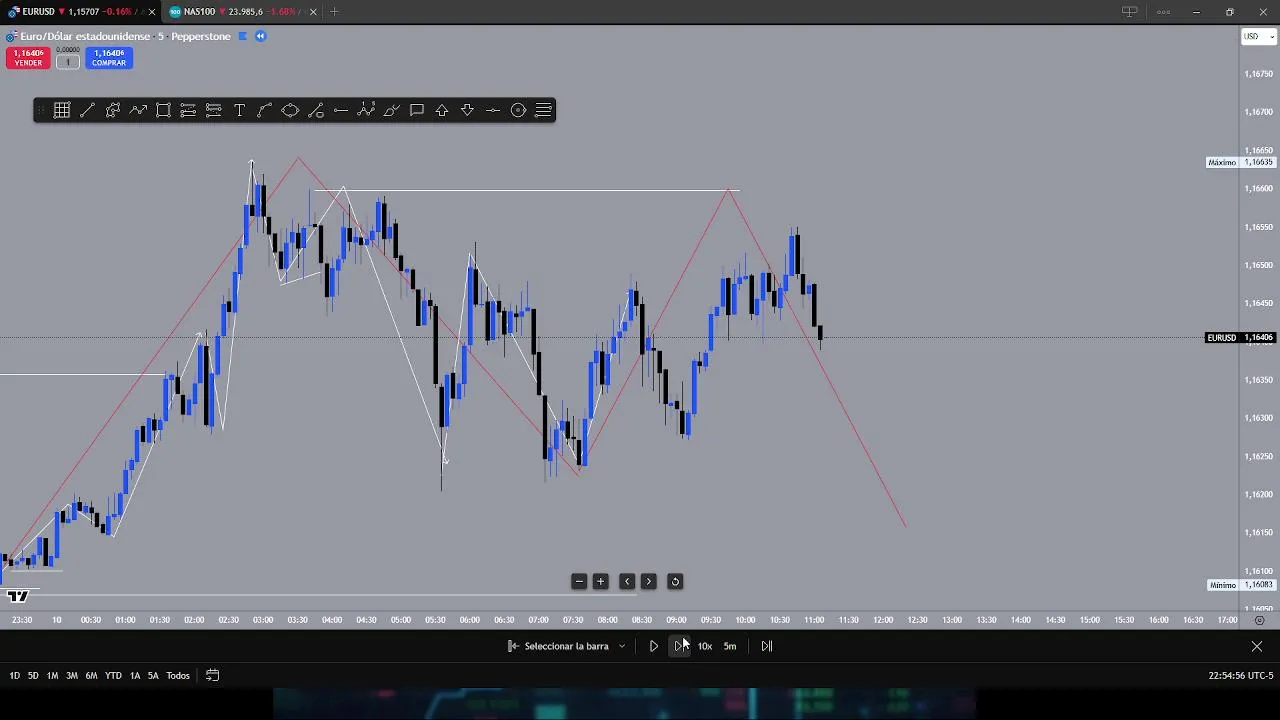Set date range to 5D
Viewport: 1280px width, 720px height.
click(x=33, y=676)
